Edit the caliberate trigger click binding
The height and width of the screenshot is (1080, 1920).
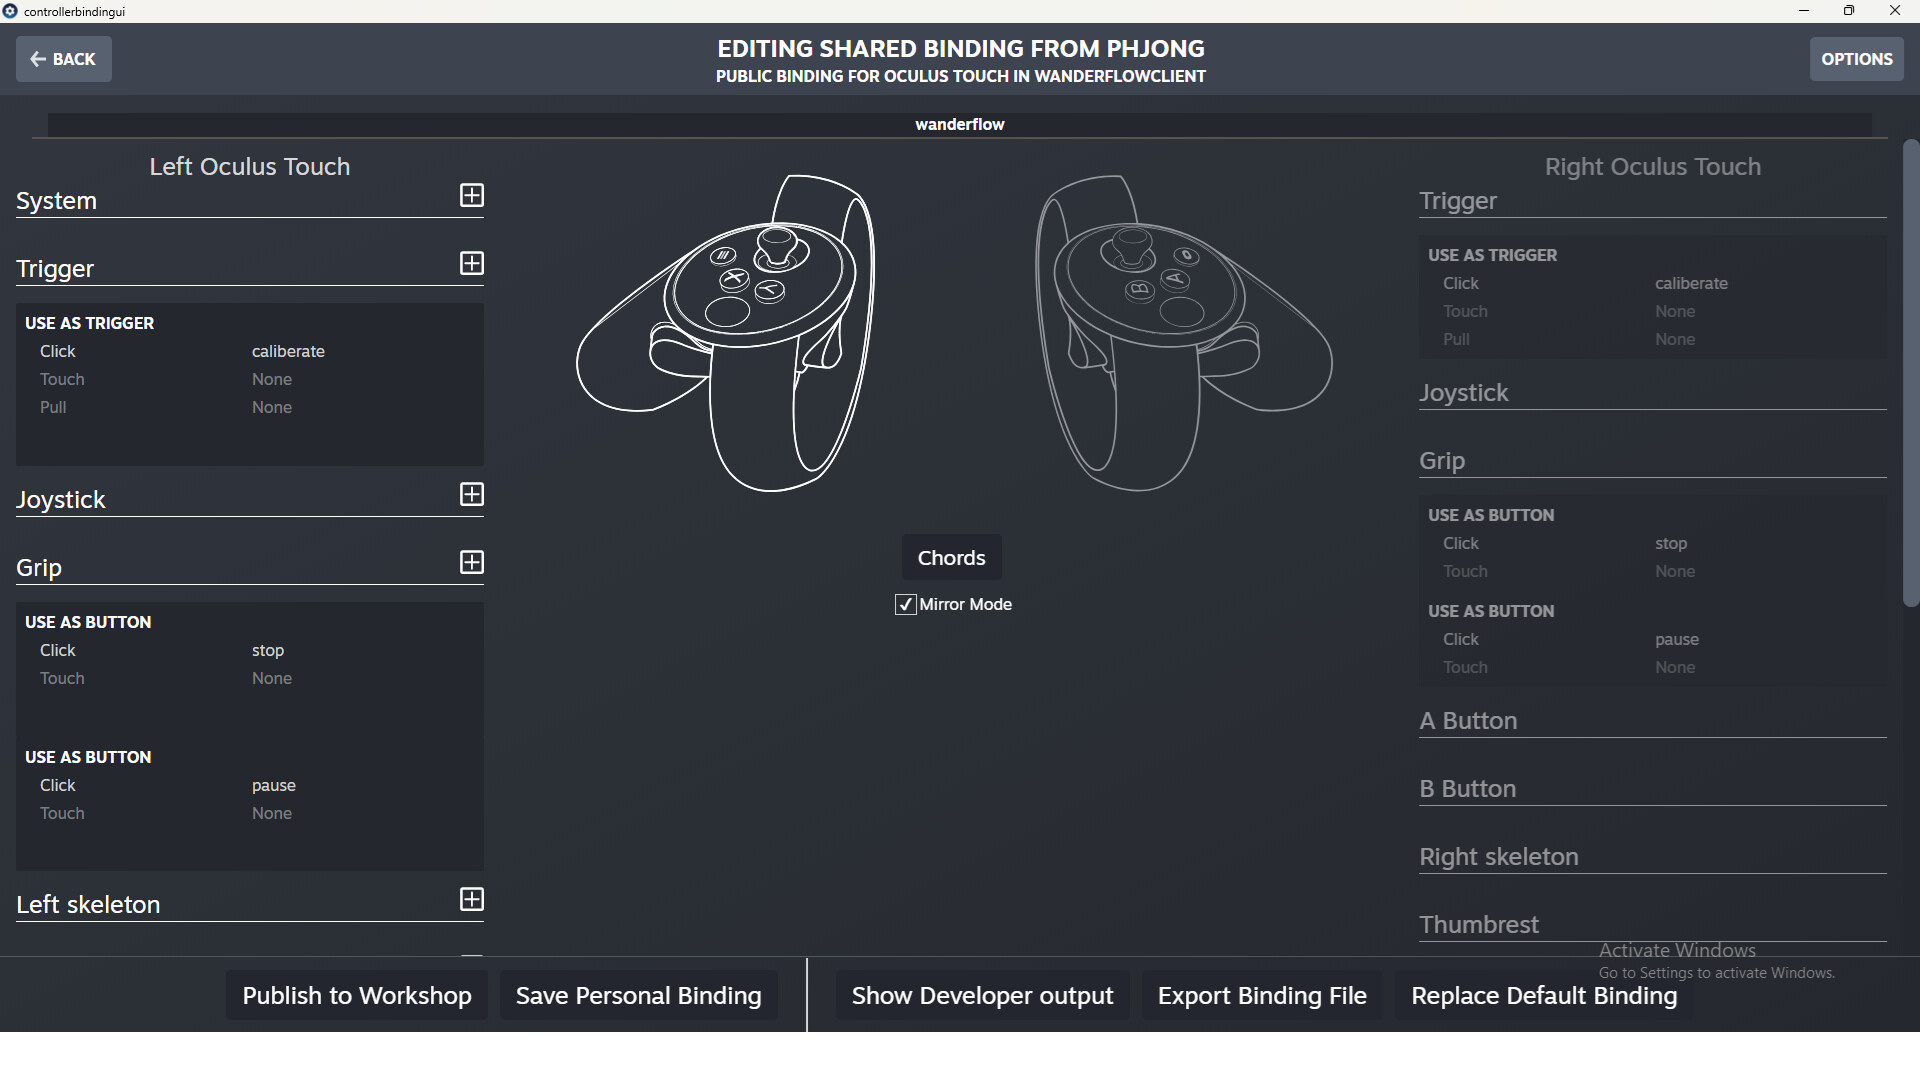click(x=288, y=351)
